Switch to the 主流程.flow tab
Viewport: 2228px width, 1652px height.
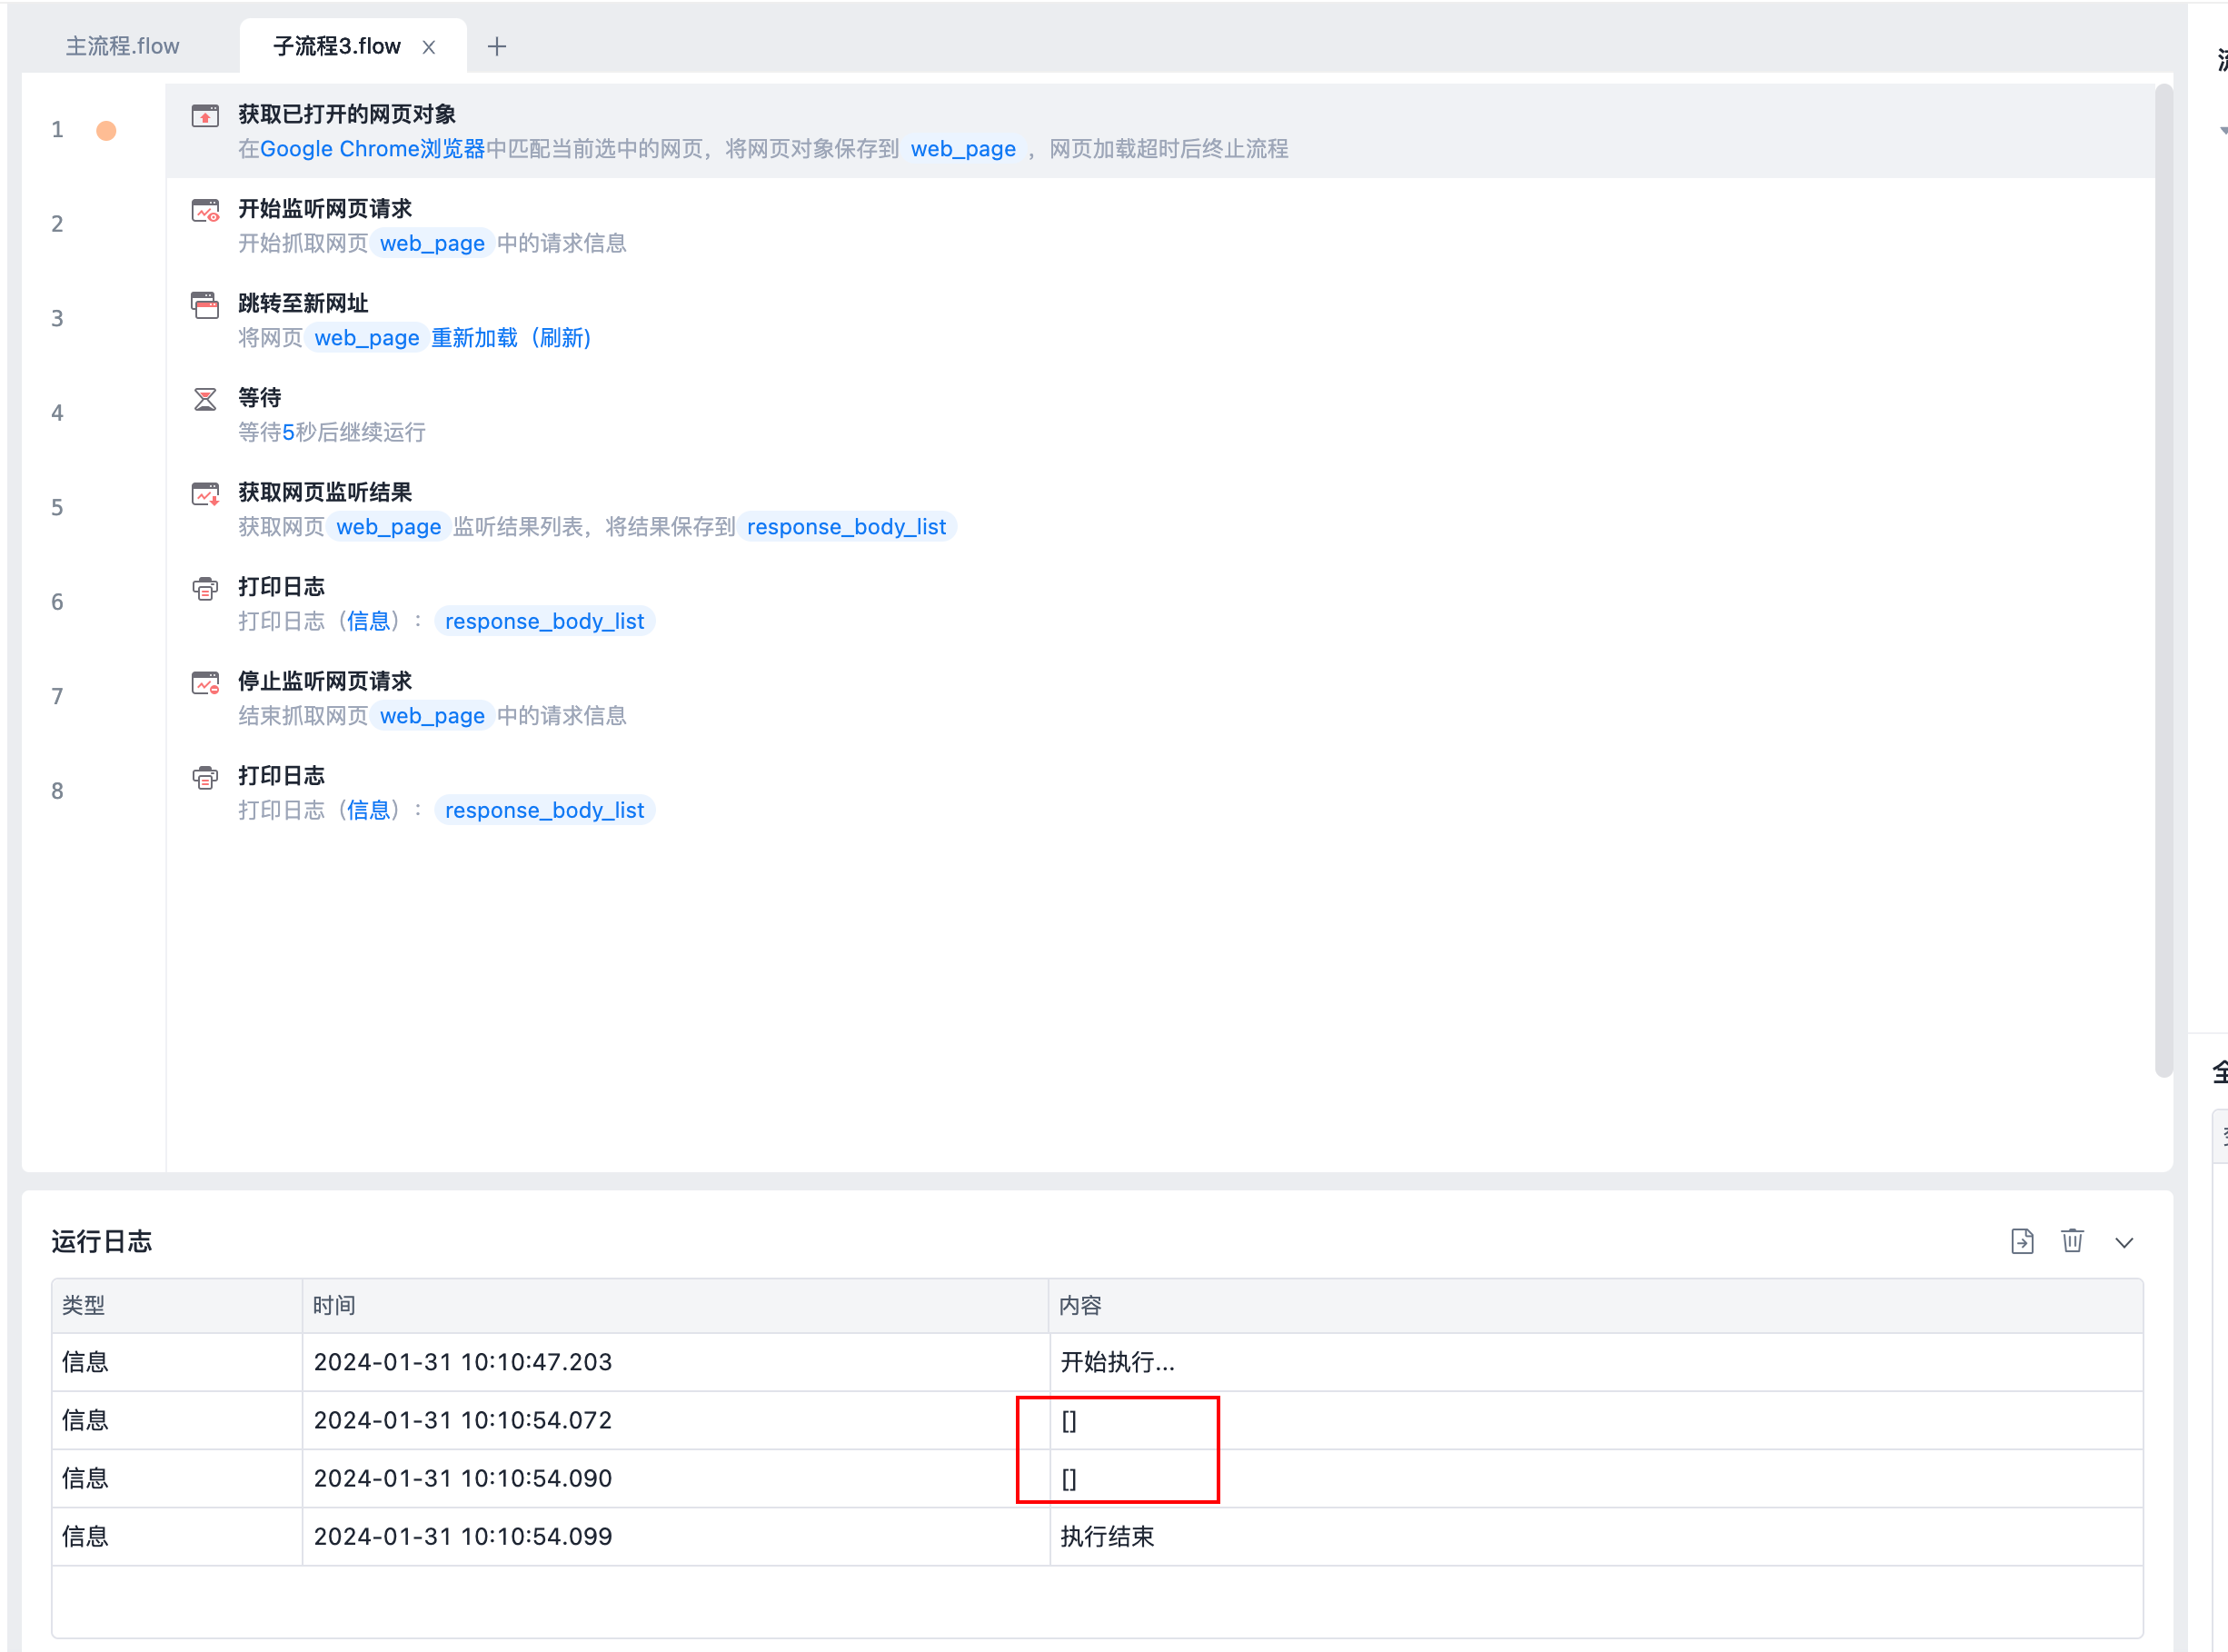[x=123, y=46]
